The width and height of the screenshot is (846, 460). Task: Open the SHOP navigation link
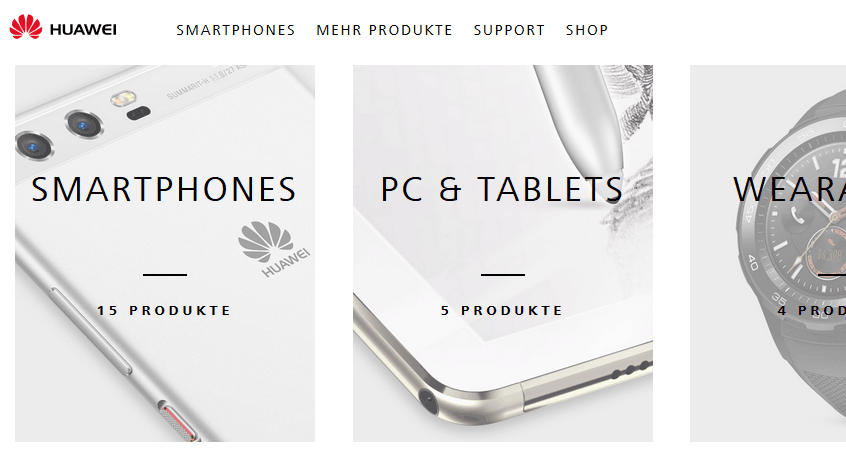(587, 30)
